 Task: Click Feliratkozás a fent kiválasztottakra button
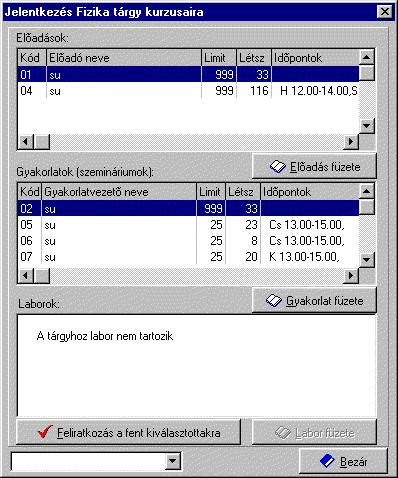tap(128, 432)
